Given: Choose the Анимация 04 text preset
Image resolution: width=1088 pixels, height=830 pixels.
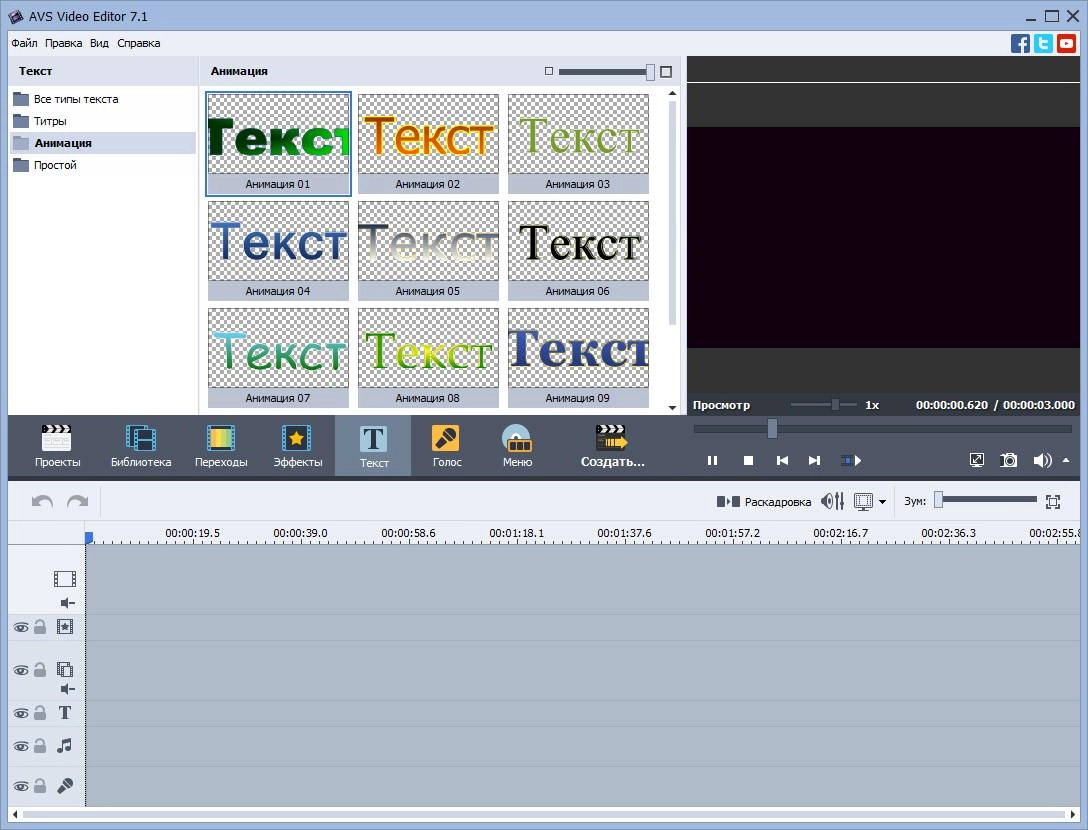Looking at the screenshot, I should tap(278, 251).
